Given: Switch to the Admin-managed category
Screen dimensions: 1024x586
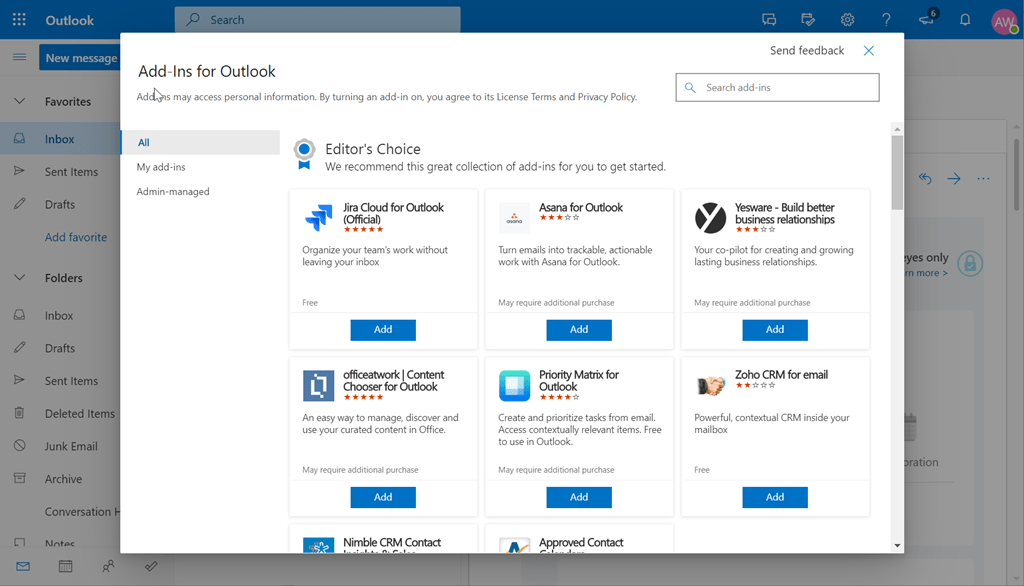Looking at the screenshot, I should coord(172,191).
